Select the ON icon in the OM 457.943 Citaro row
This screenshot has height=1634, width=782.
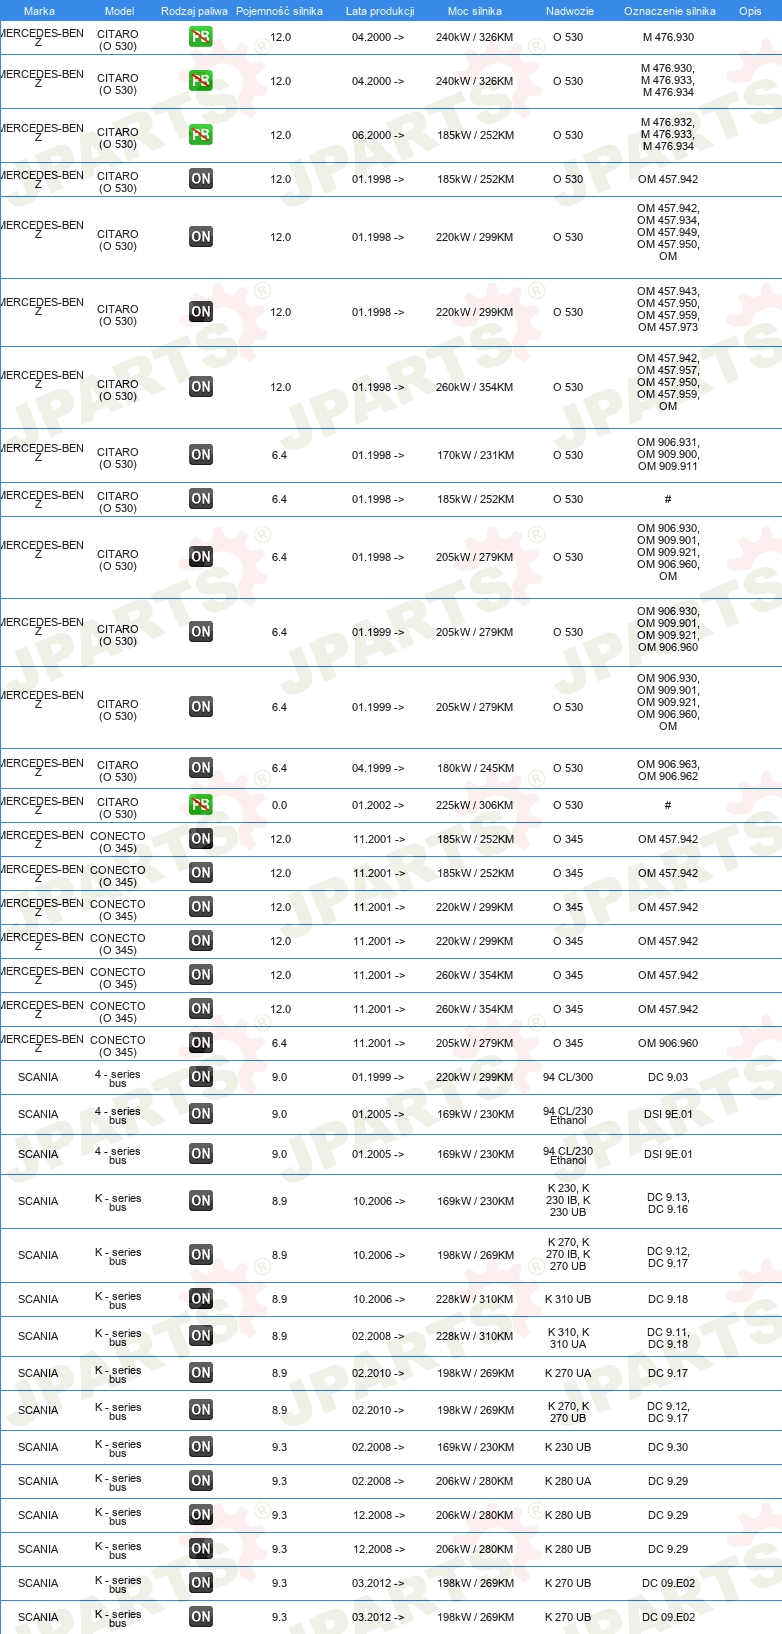201,312
